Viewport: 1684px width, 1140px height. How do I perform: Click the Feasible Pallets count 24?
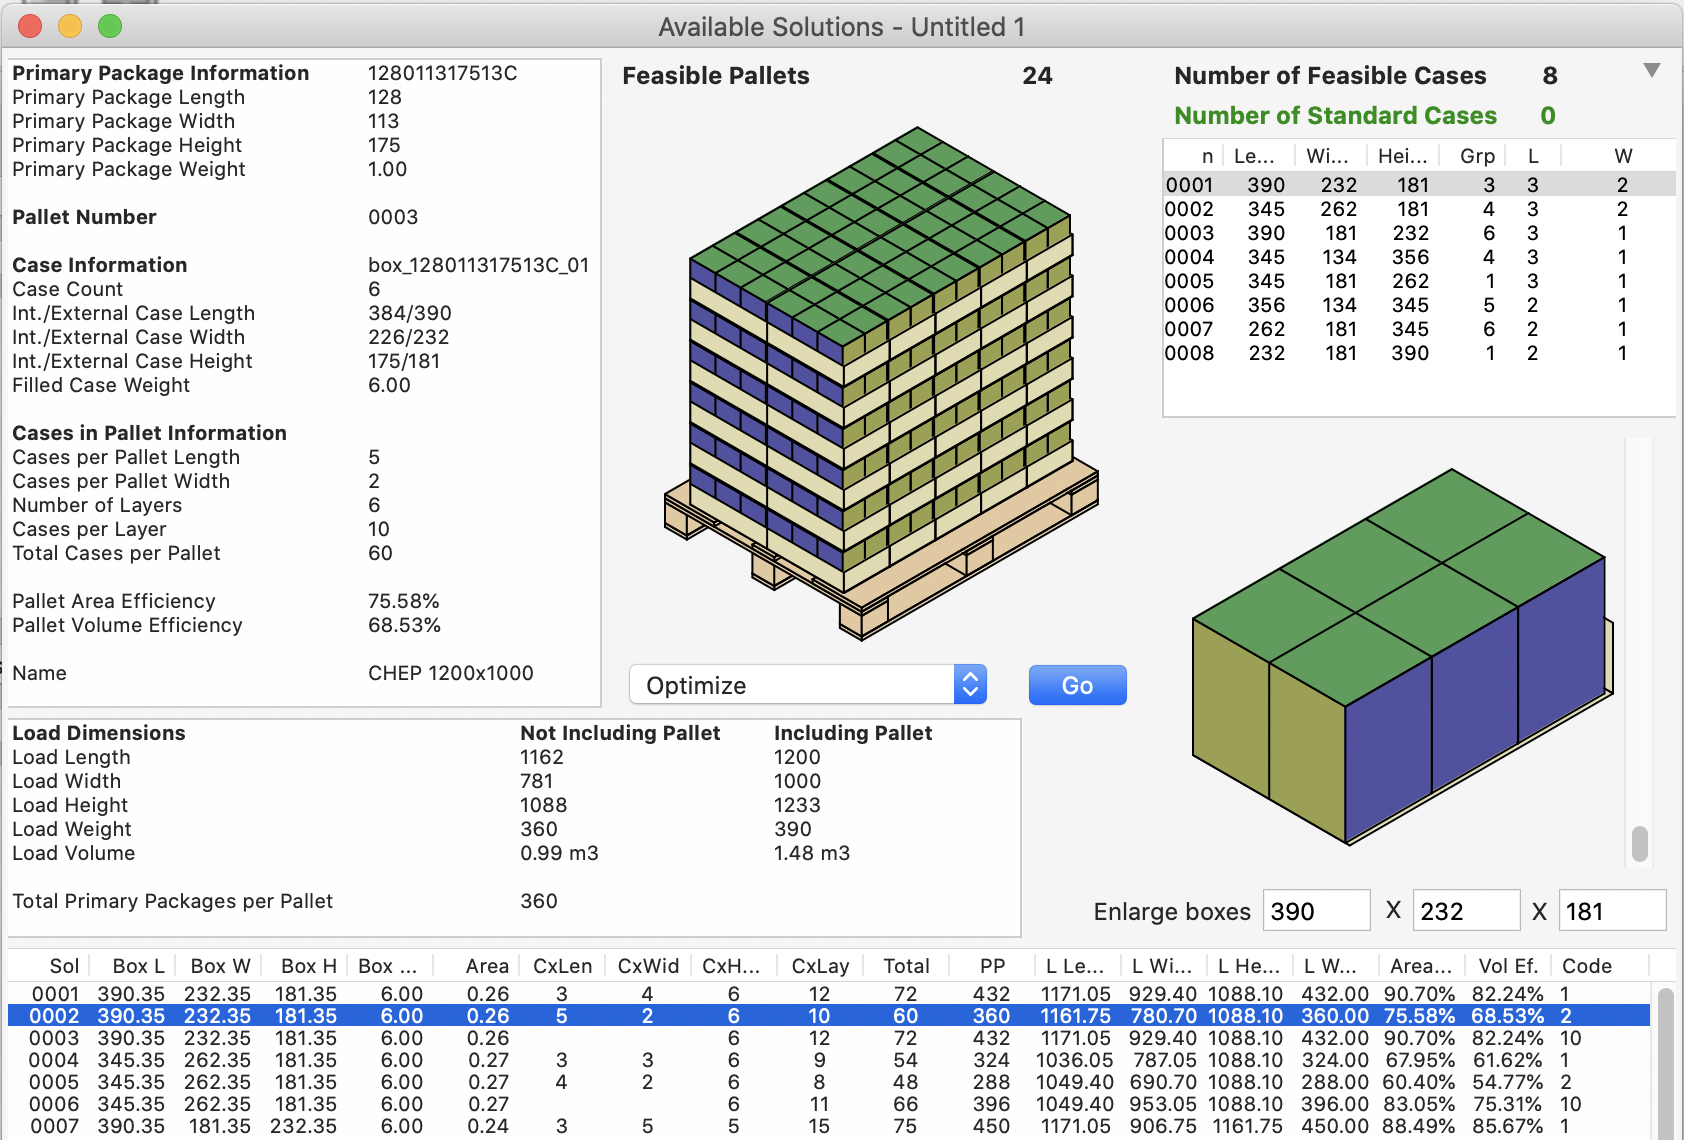[x=1037, y=76]
